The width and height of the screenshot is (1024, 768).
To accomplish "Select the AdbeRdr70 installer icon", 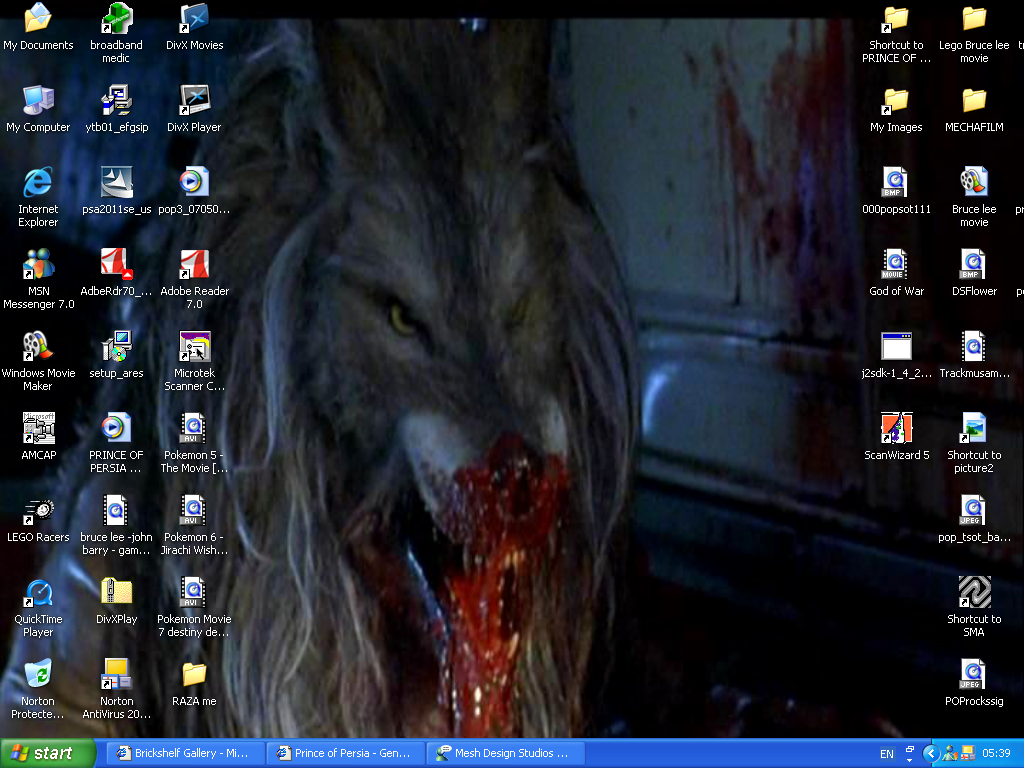I will point(116,264).
